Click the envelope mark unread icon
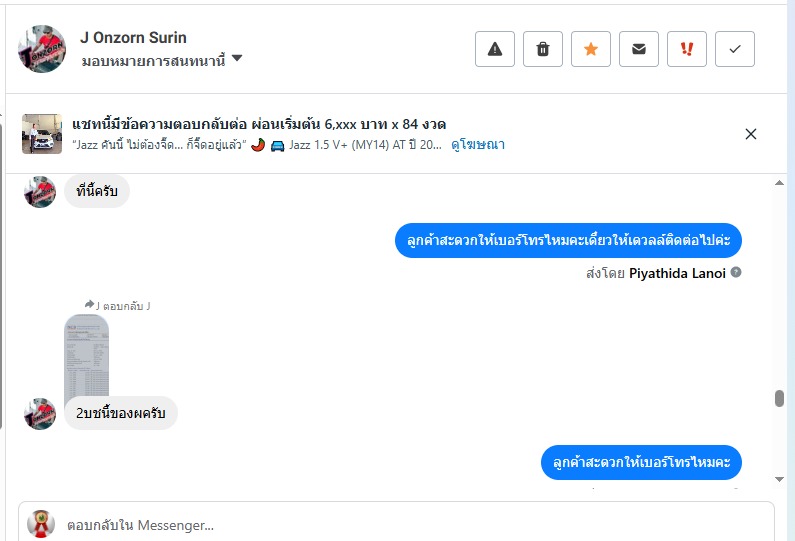The width and height of the screenshot is (795, 541). coord(638,49)
